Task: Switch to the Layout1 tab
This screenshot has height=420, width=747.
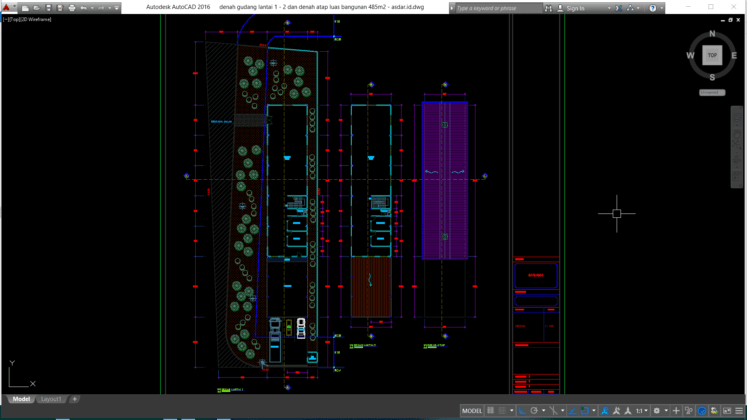Action: click(x=51, y=399)
